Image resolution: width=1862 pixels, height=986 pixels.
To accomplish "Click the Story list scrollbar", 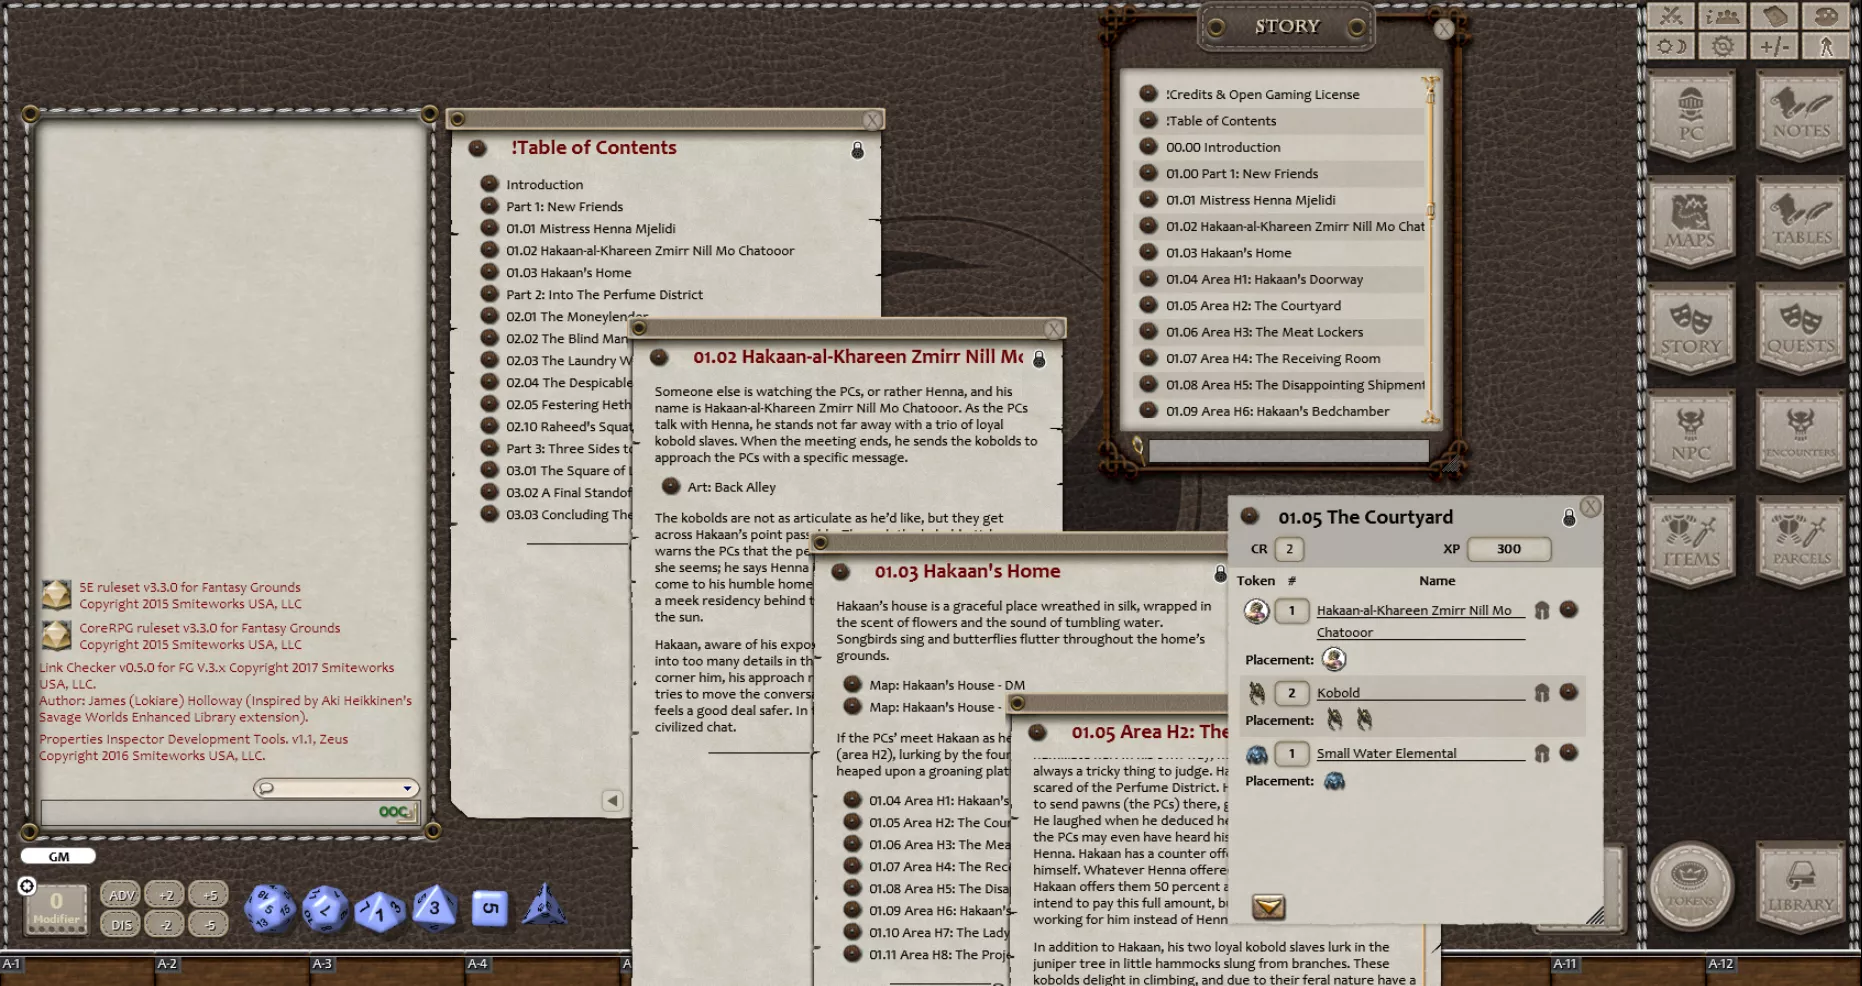I will click(1431, 250).
